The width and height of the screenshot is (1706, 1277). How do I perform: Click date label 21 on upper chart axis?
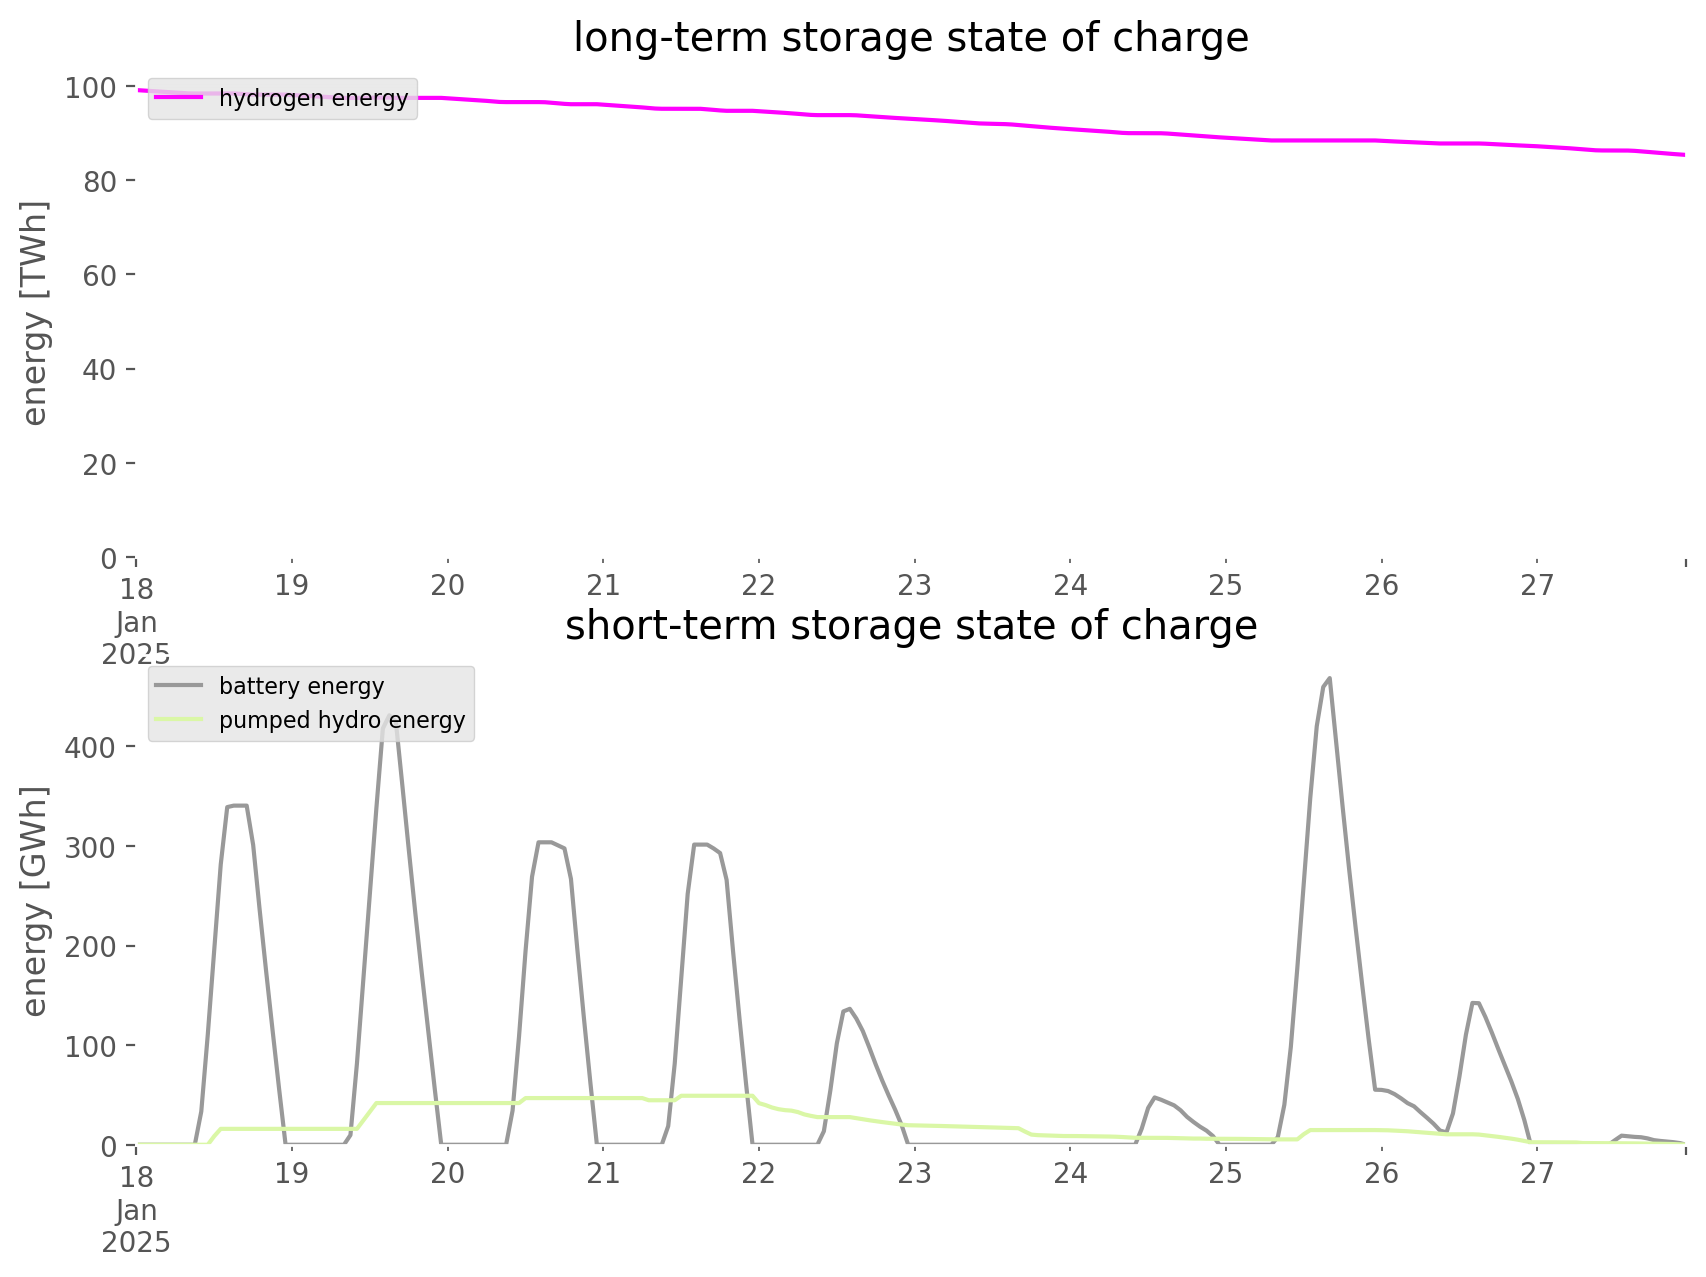point(603,585)
